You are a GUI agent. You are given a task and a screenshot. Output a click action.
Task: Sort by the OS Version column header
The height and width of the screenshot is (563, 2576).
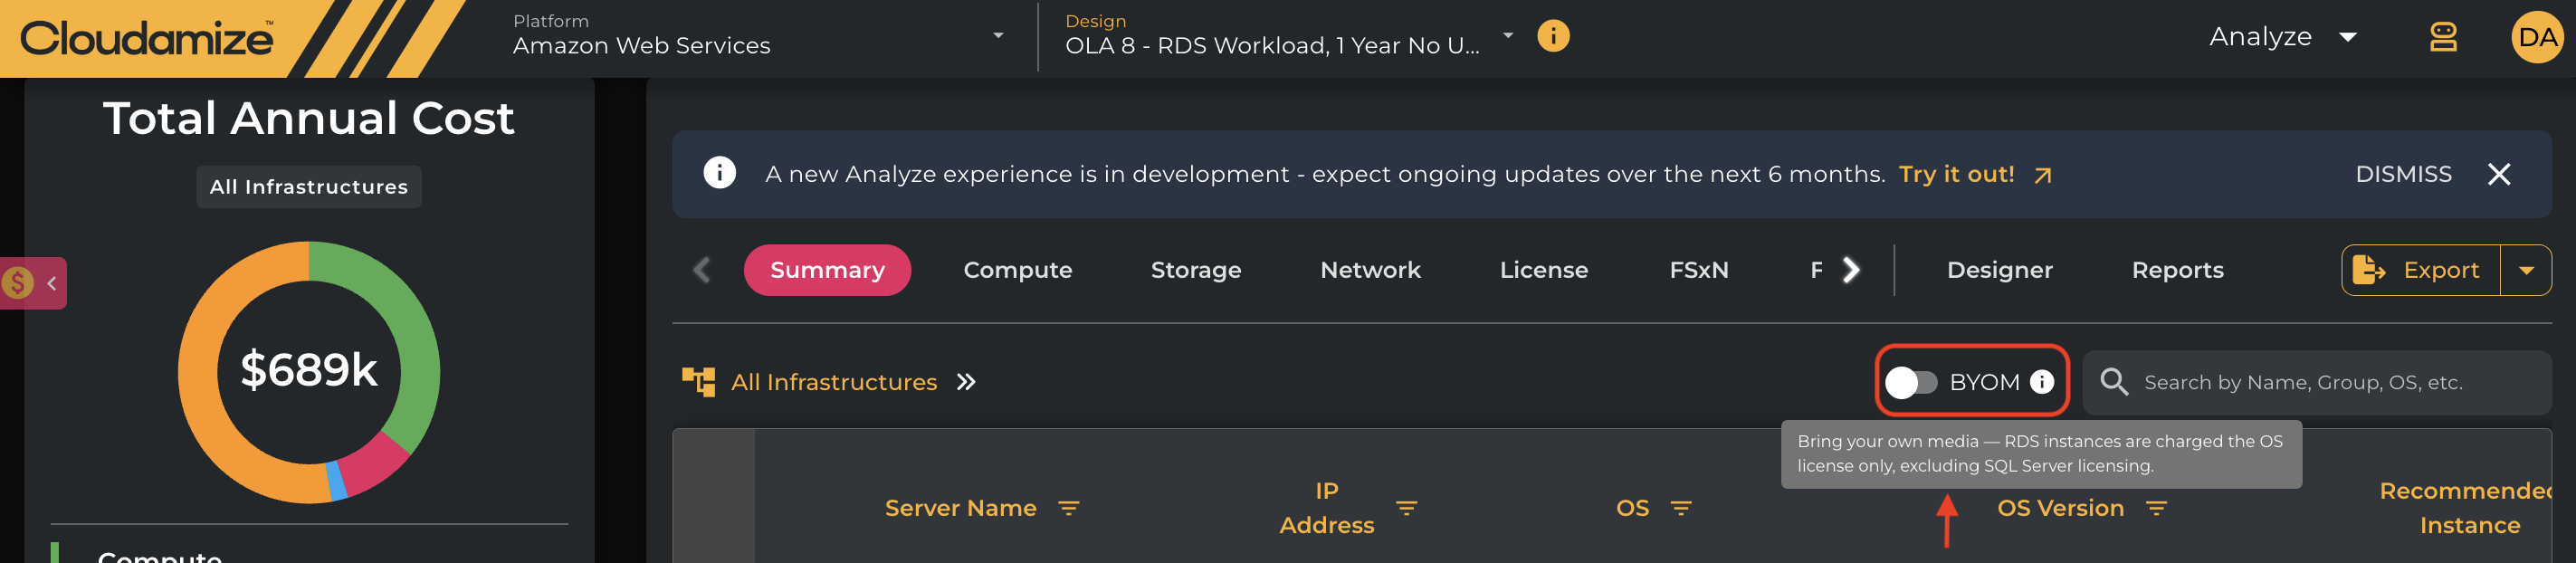(x=2060, y=508)
